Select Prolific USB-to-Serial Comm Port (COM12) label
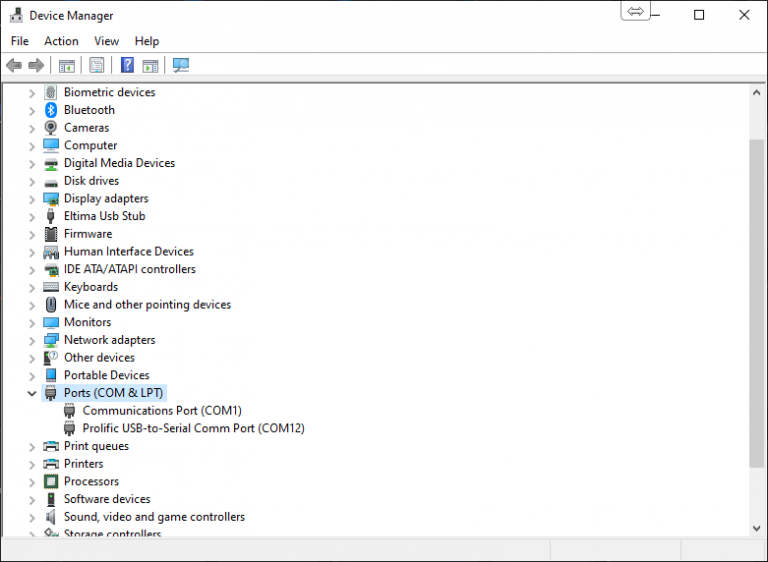This screenshot has width=768, height=562. coord(193,428)
